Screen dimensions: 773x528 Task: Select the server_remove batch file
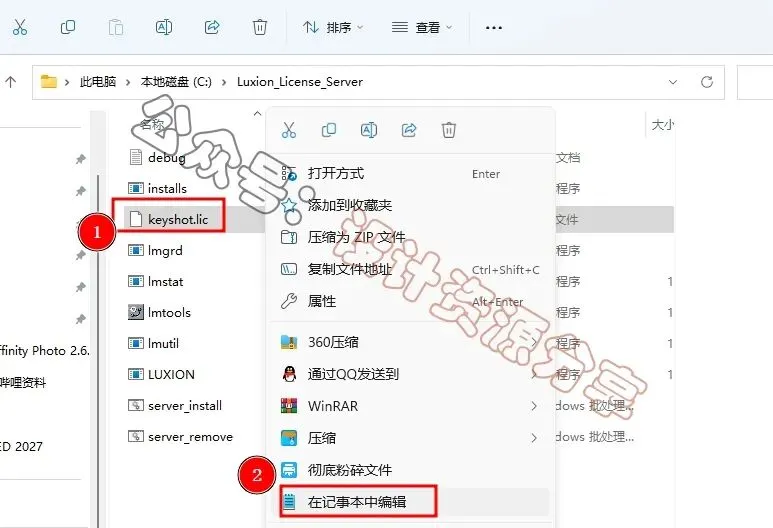pos(190,437)
